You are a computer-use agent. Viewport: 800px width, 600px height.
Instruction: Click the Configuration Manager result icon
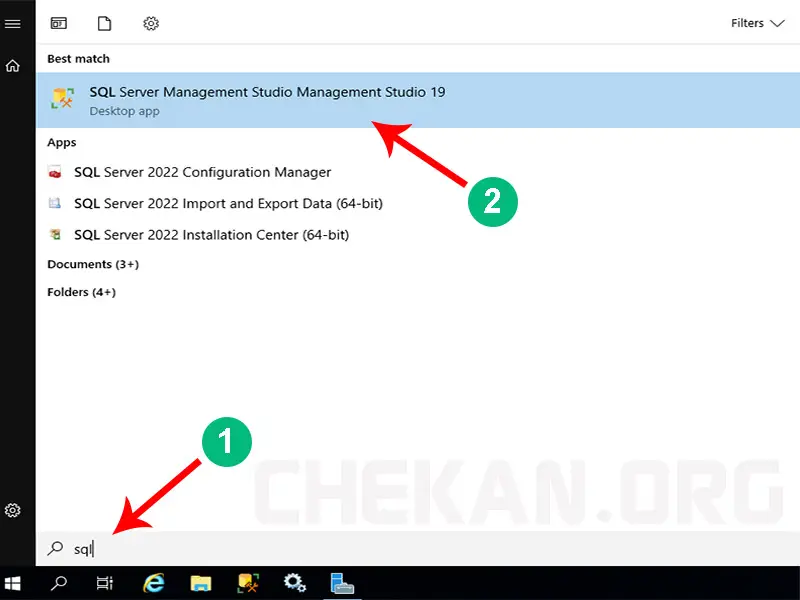click(x=55, y=172)
